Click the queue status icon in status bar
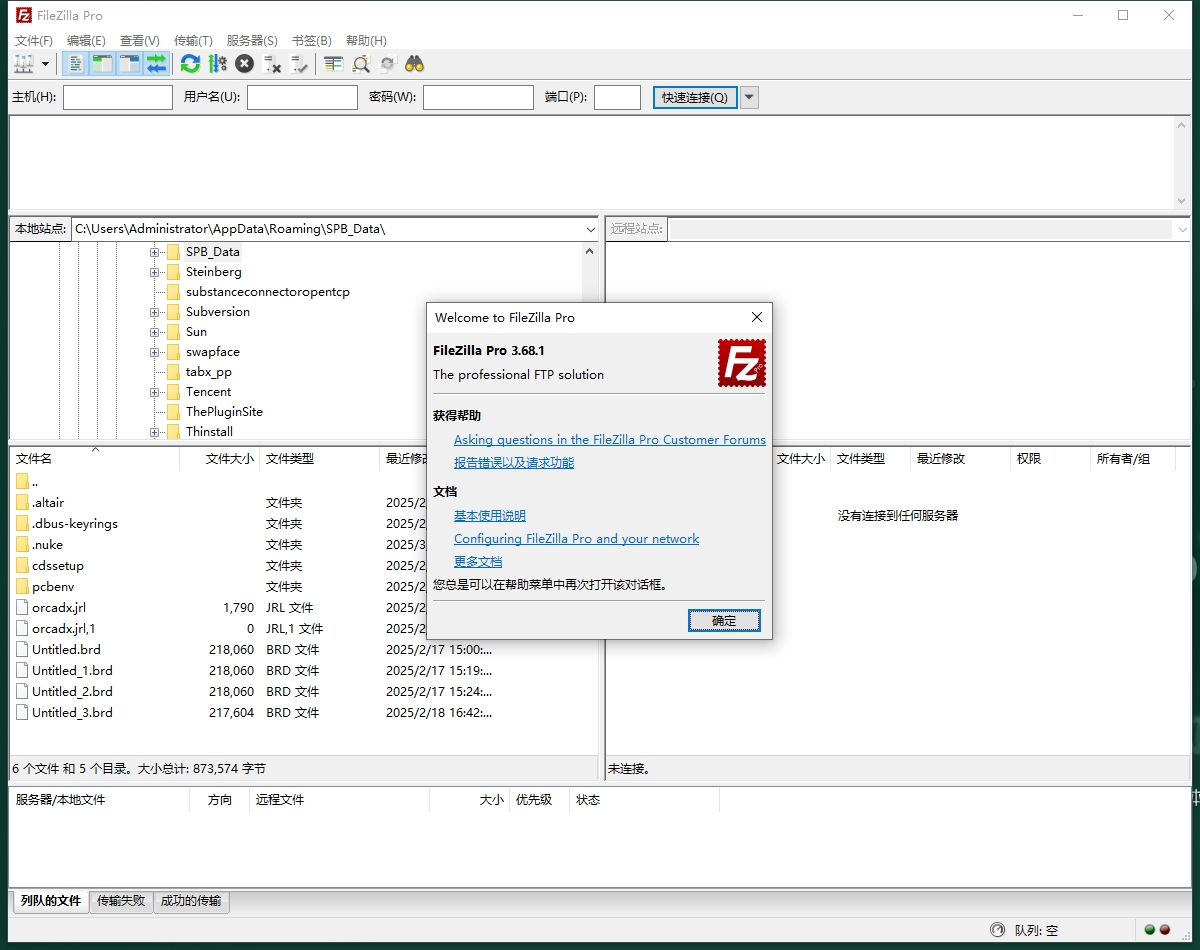 pyautogui.click(x=997, y=930)
